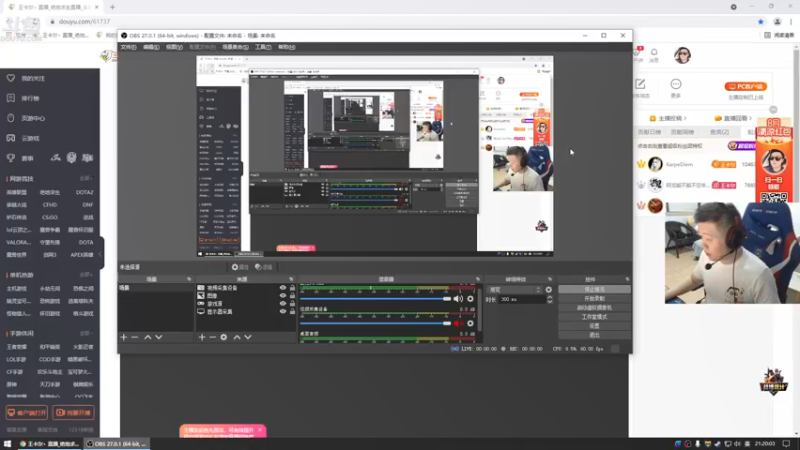Move scene down with the down arrow
800x450 pixels.
point(159,337)
